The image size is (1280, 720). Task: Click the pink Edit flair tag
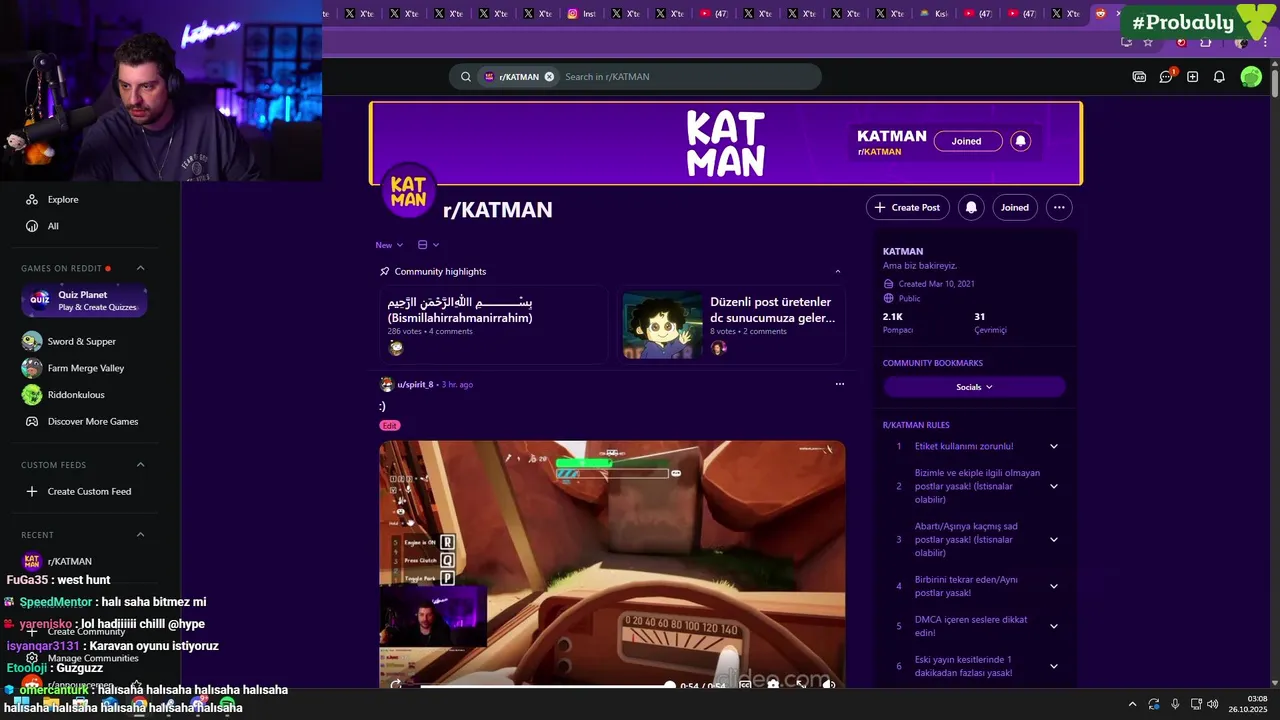389,425
